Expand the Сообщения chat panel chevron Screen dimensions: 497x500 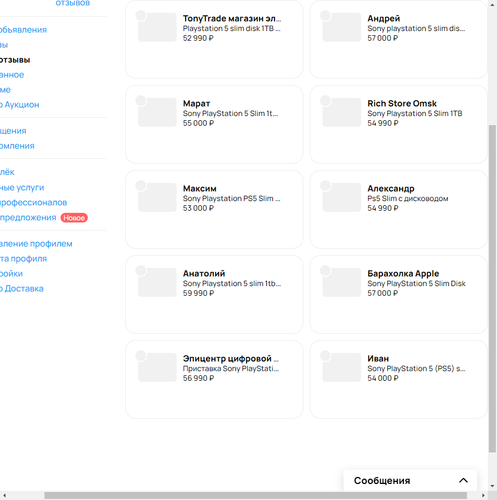click(x=463, y=480)
